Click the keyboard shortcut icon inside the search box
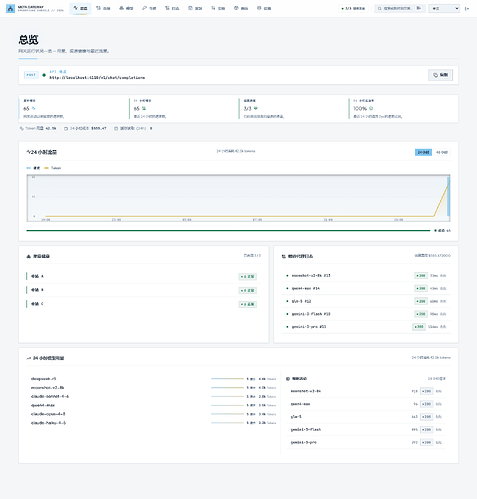This screenshot has height=499, width=477. tap(419, 8)
